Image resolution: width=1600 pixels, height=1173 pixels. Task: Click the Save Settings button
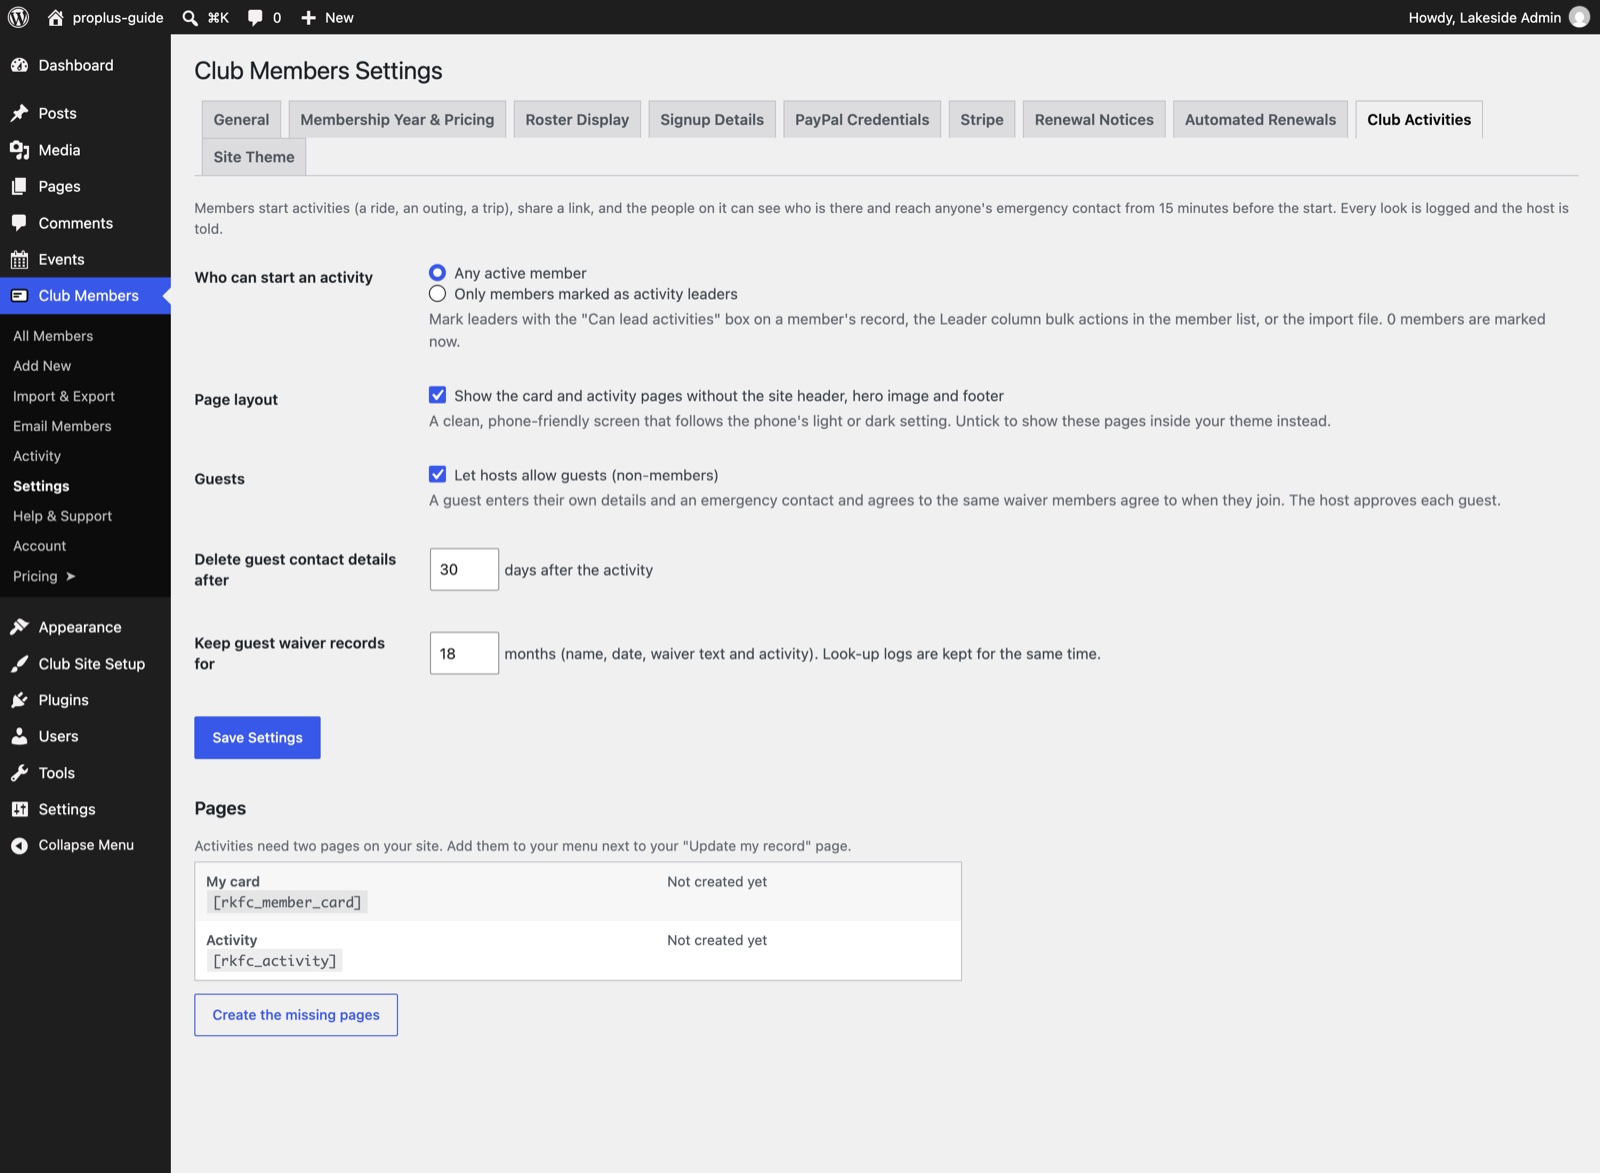point(257,737)
